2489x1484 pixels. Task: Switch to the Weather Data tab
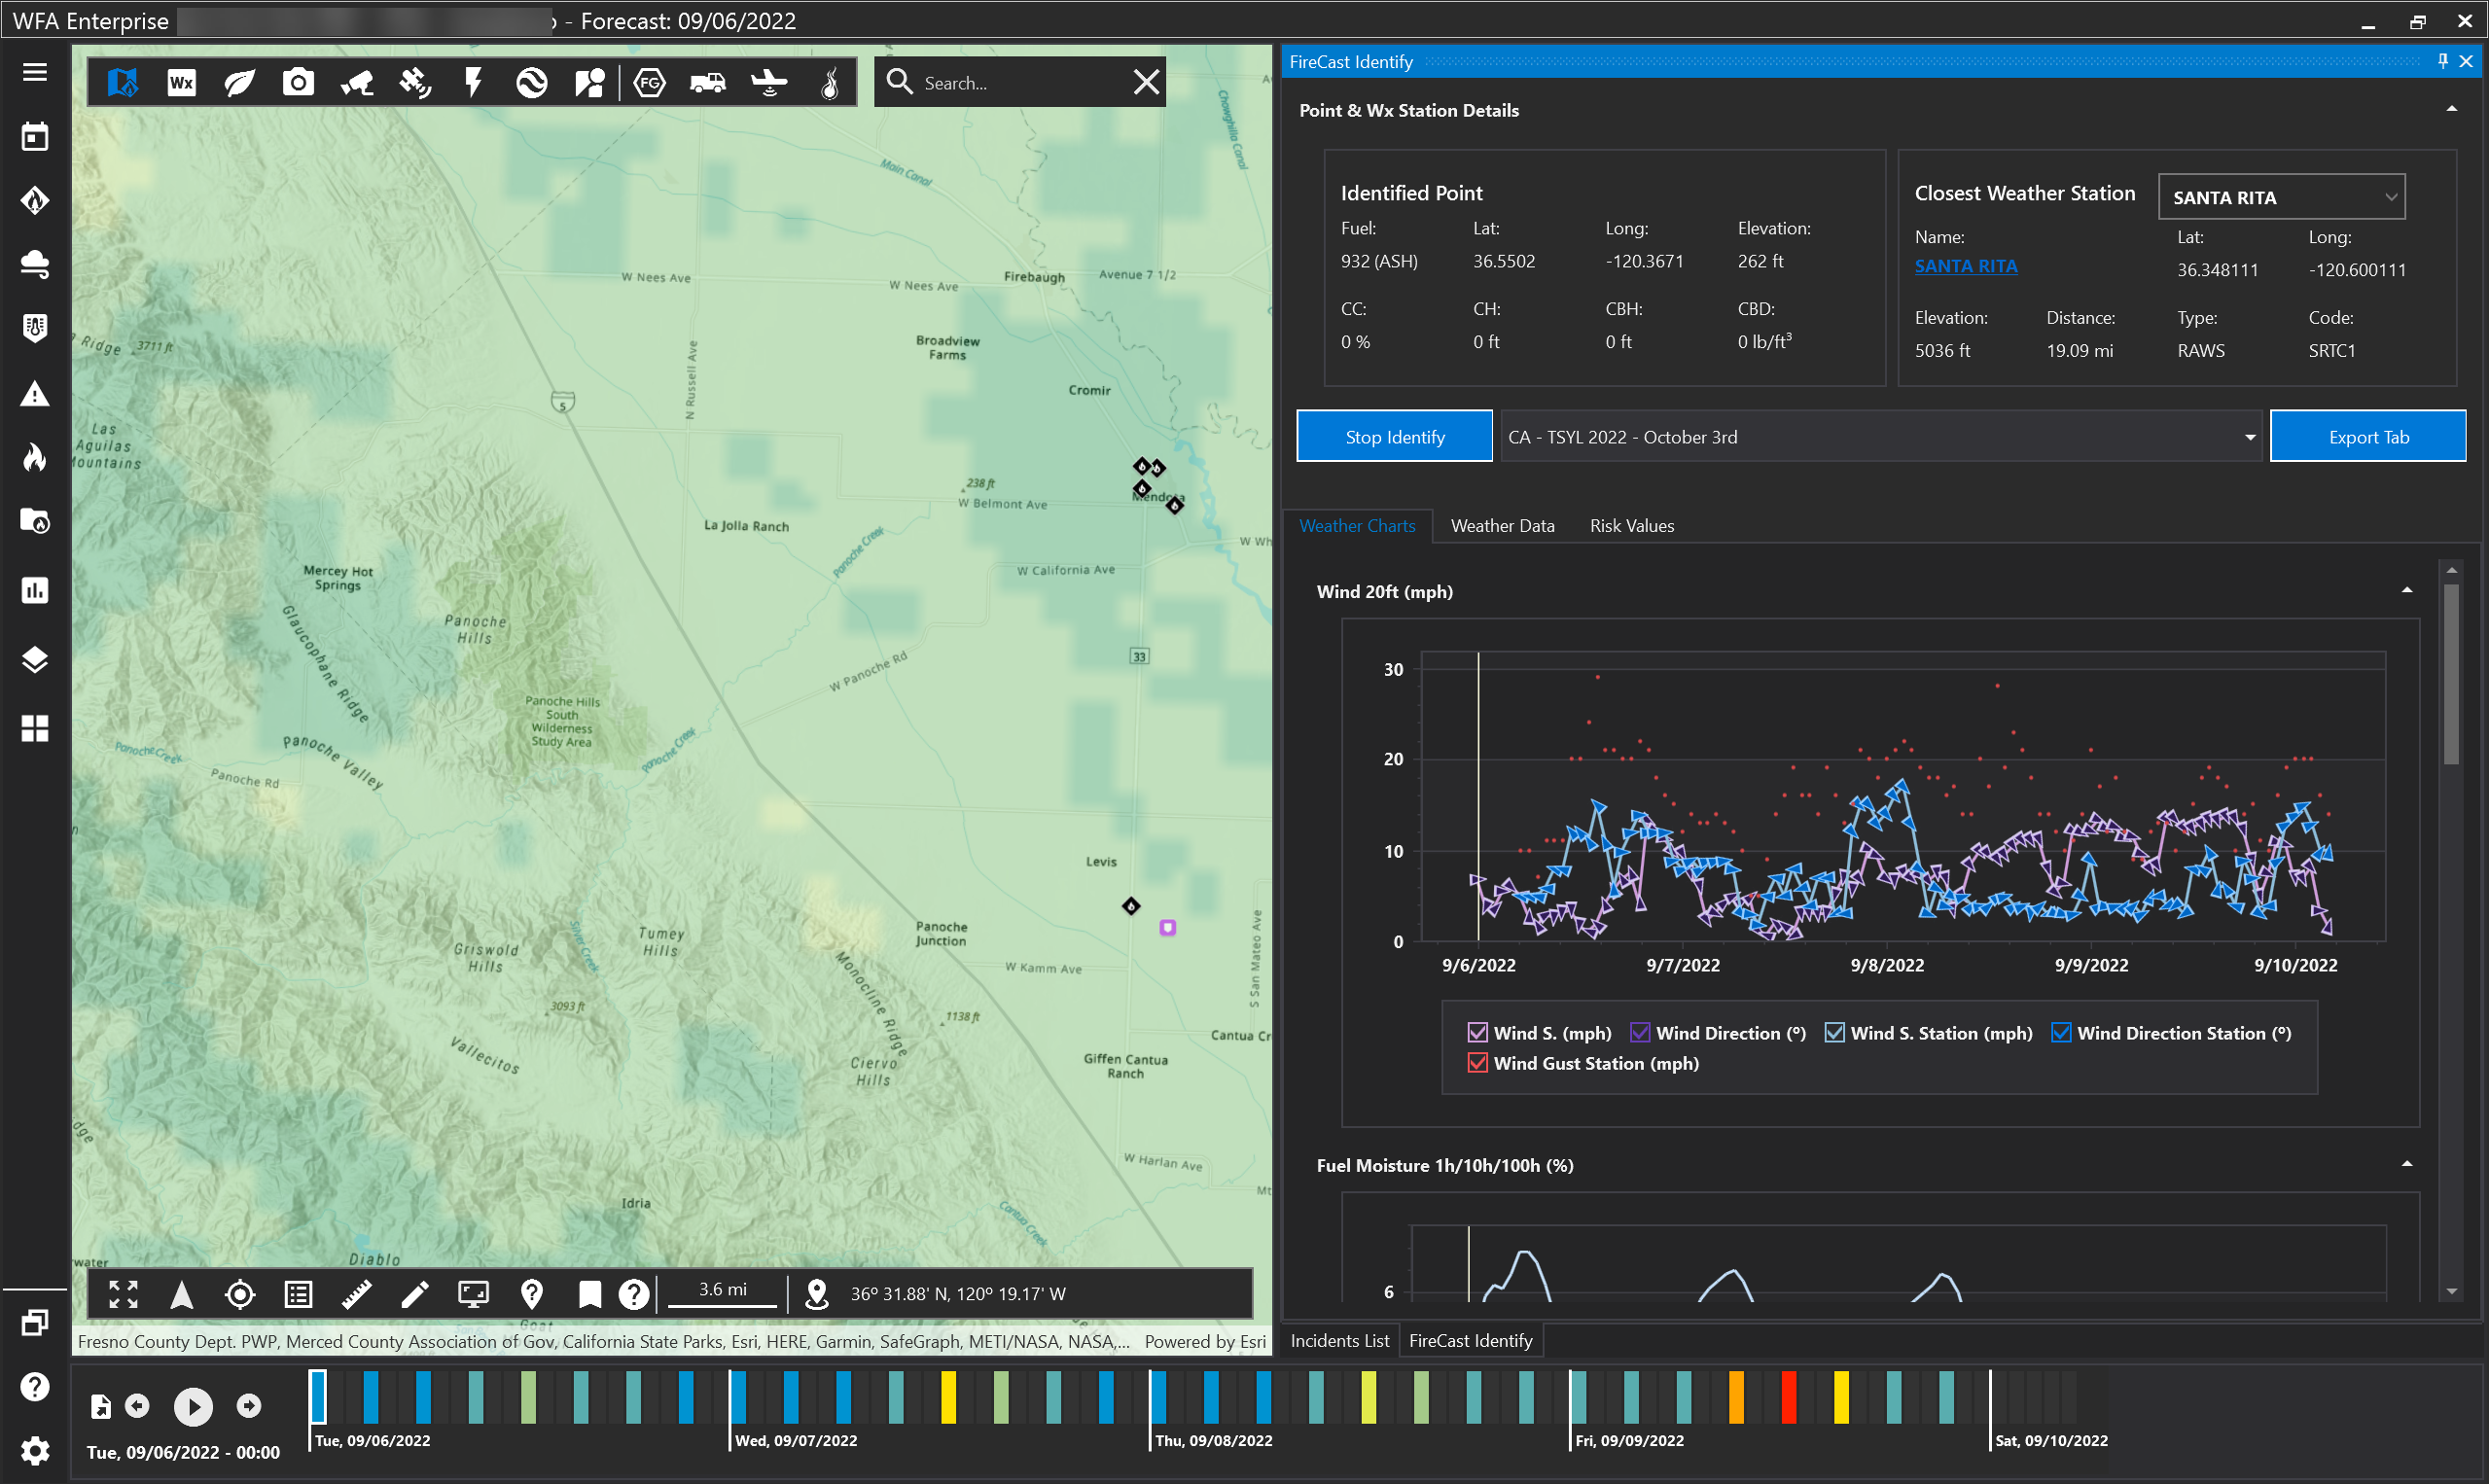pyautogui.click(x=1502, y=526)
